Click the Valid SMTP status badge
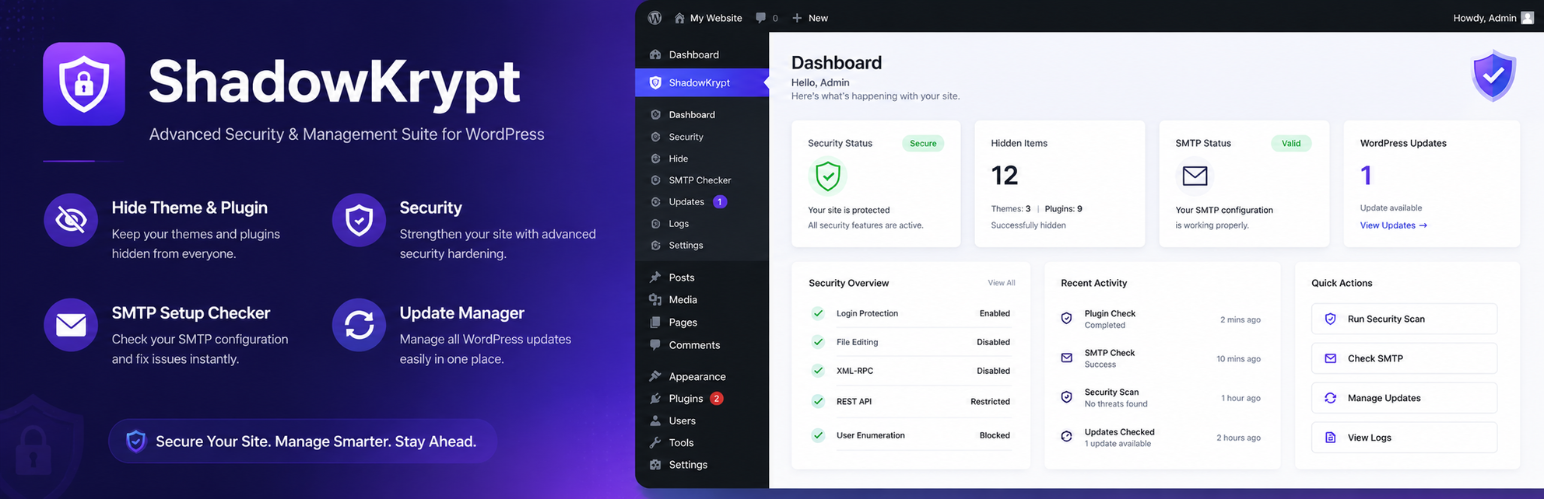Viewport: 1544px width, 500px height. point(1291,144)
